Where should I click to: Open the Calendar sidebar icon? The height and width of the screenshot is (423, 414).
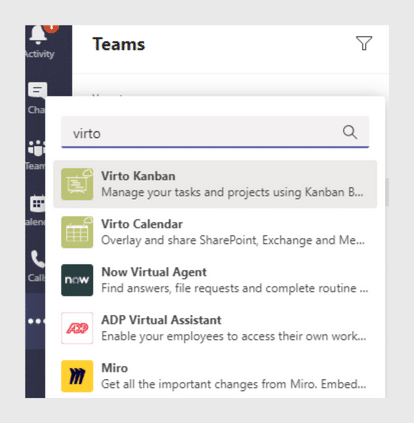pyautogui.click(x=38, y=203)
